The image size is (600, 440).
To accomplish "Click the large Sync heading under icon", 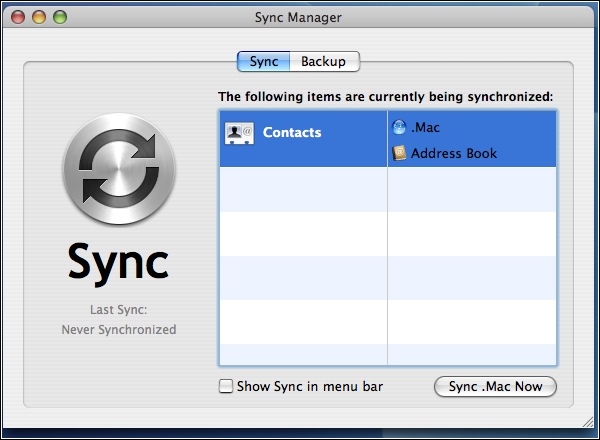I will point(118,264).
